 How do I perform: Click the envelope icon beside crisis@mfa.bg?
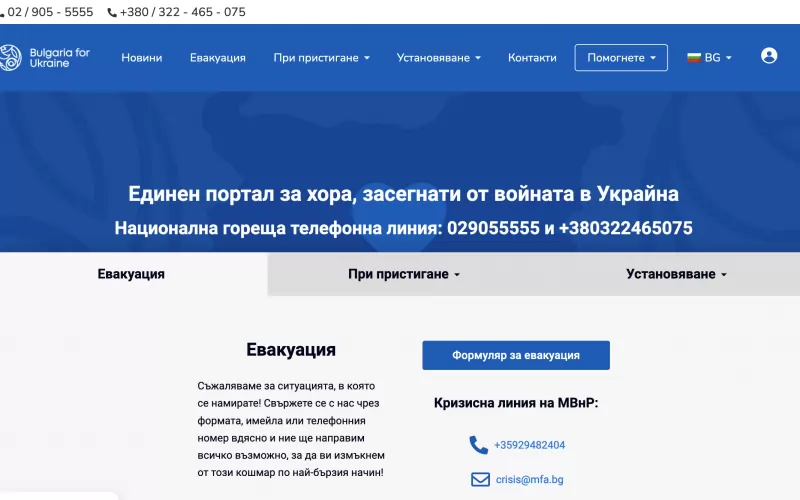click(x=480, y=479)
